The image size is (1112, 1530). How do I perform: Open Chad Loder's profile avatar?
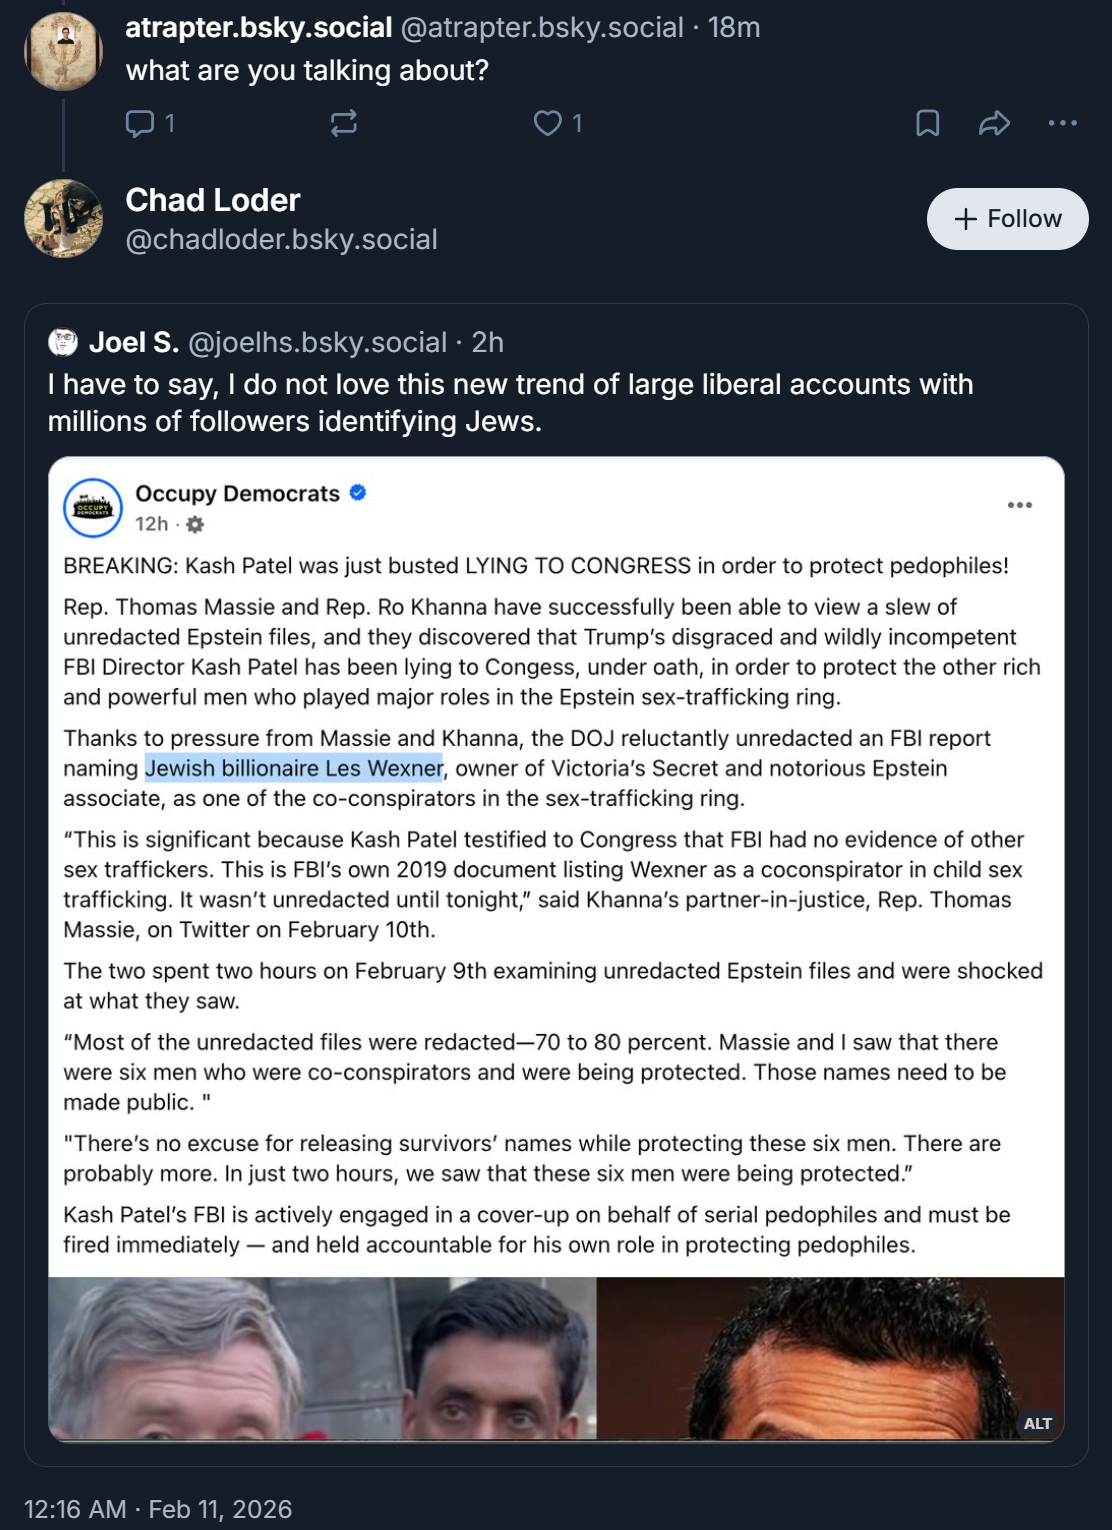pos(63,218)
